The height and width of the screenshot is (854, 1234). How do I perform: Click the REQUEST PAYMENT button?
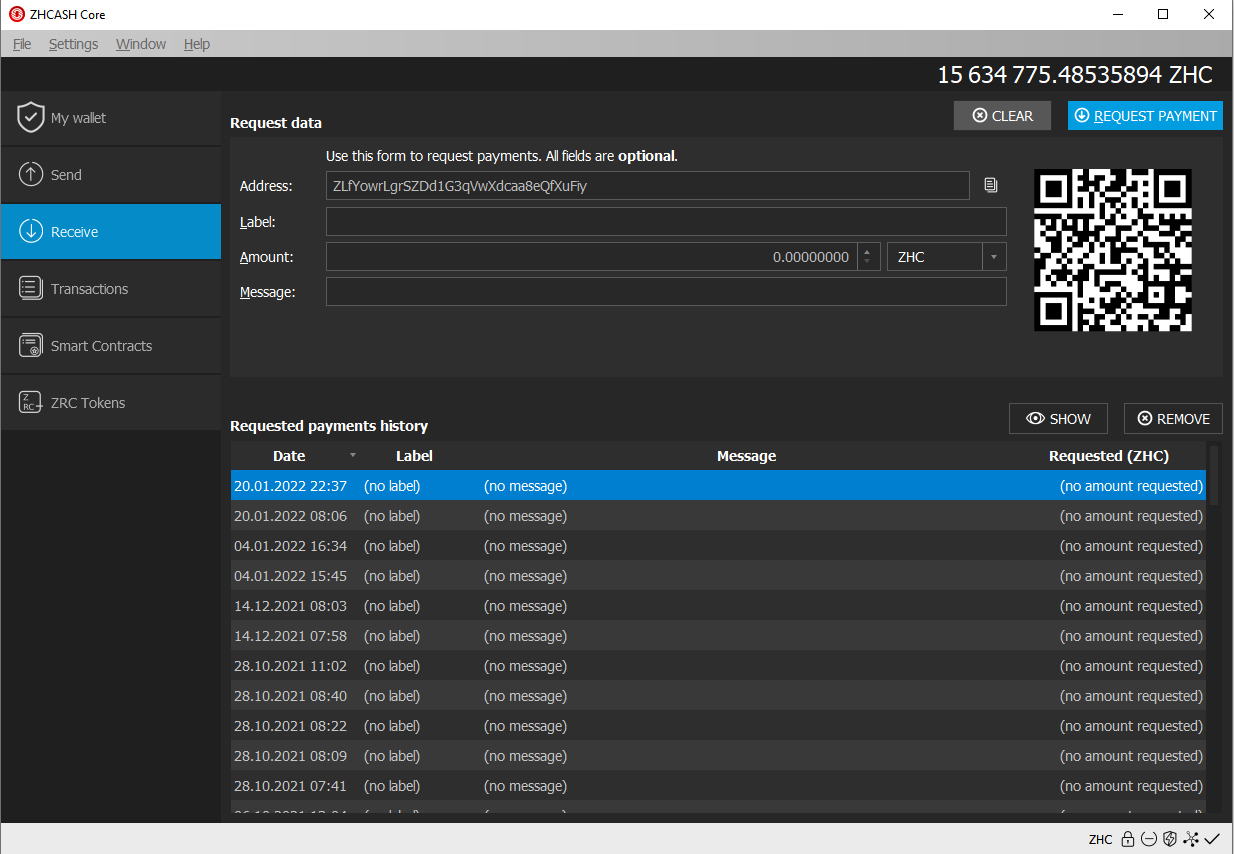(1145, 116)
